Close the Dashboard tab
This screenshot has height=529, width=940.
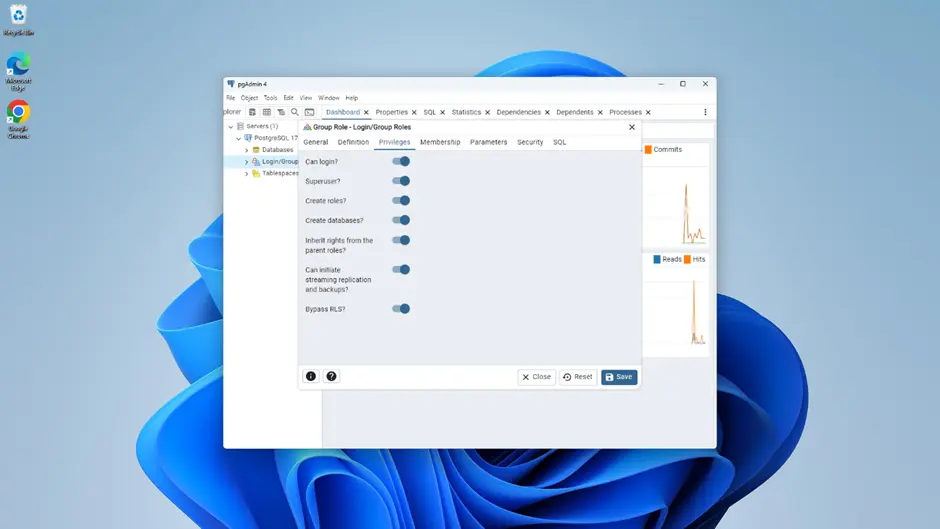[x=366, y=113]
